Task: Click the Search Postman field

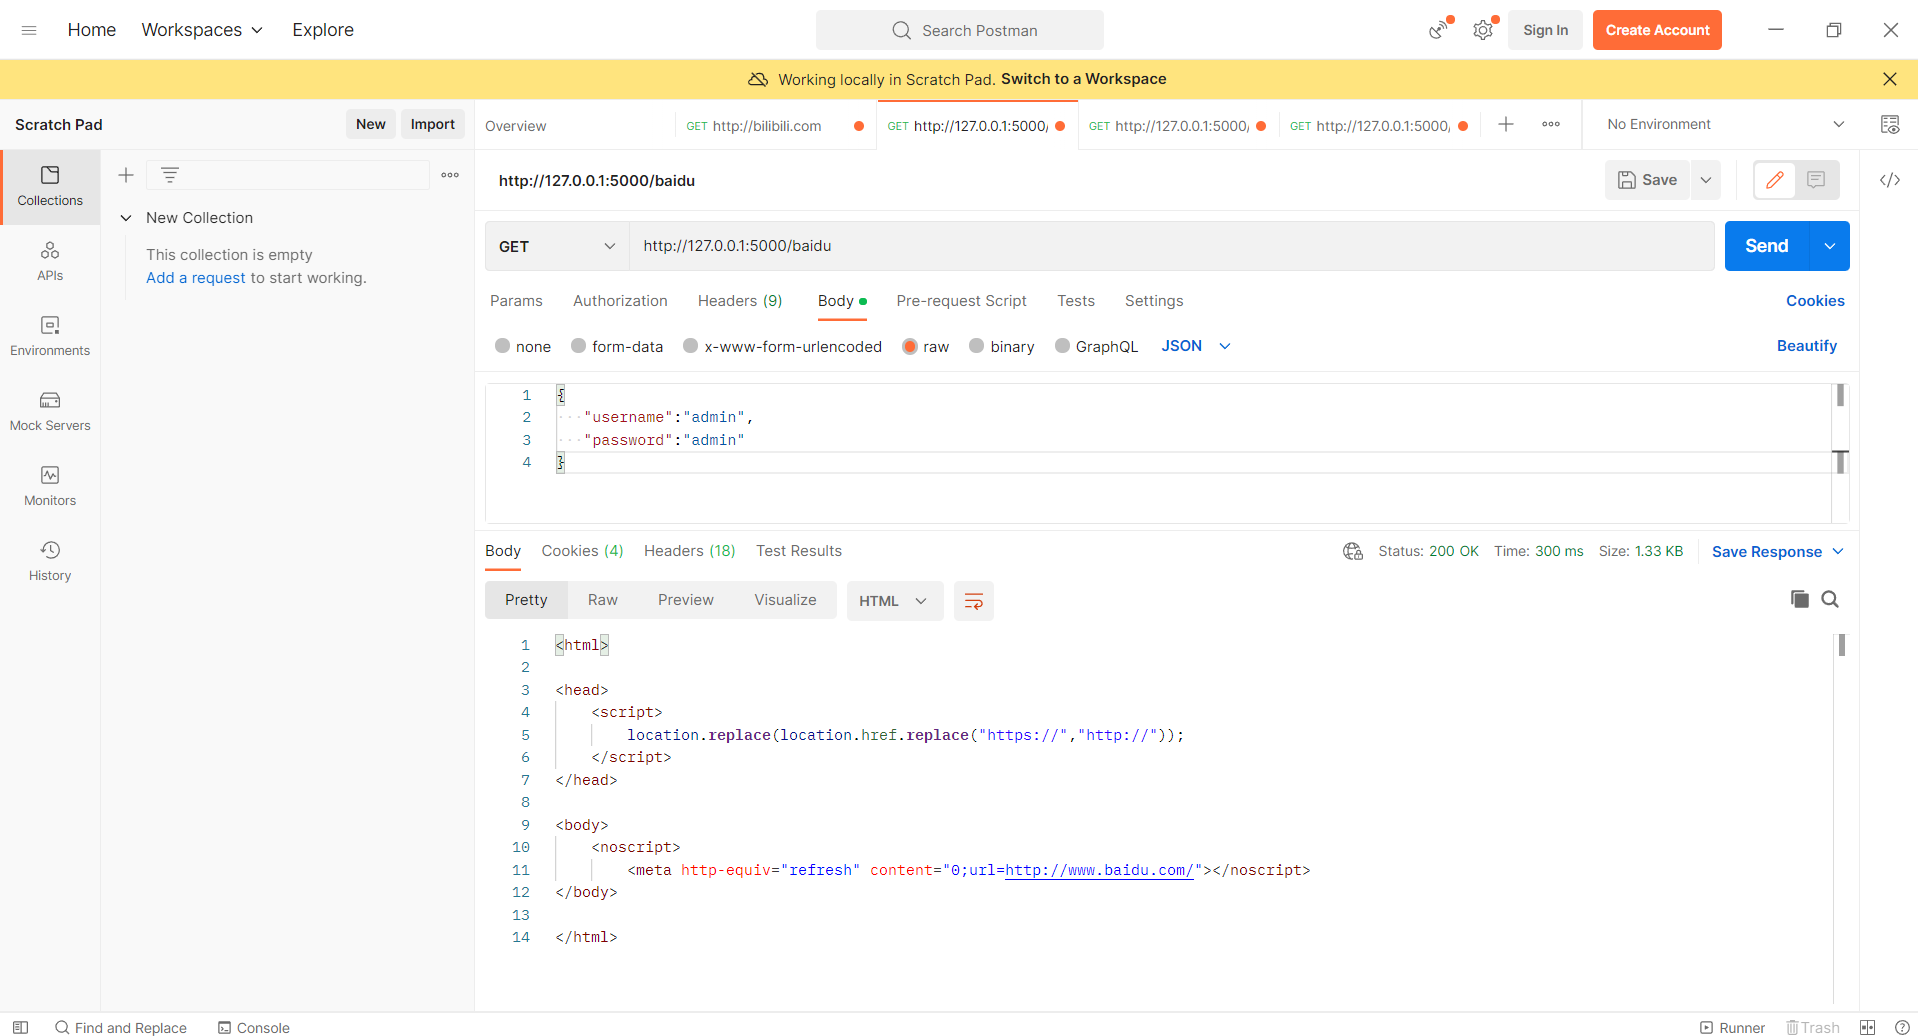Action: [x=960, y=30]
